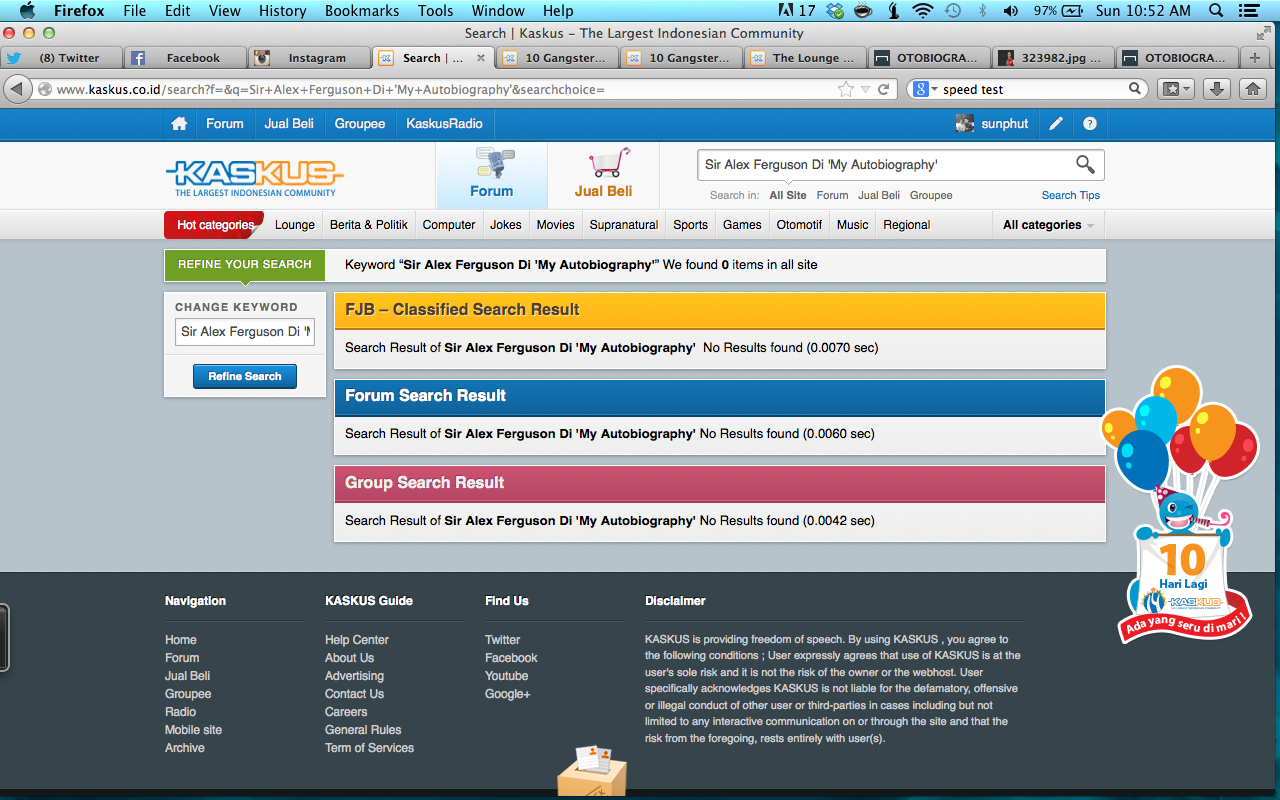The height and width of the screenshot is (800, 1280).
Task: Open the Google search engine dropdown
Action: 926,89
